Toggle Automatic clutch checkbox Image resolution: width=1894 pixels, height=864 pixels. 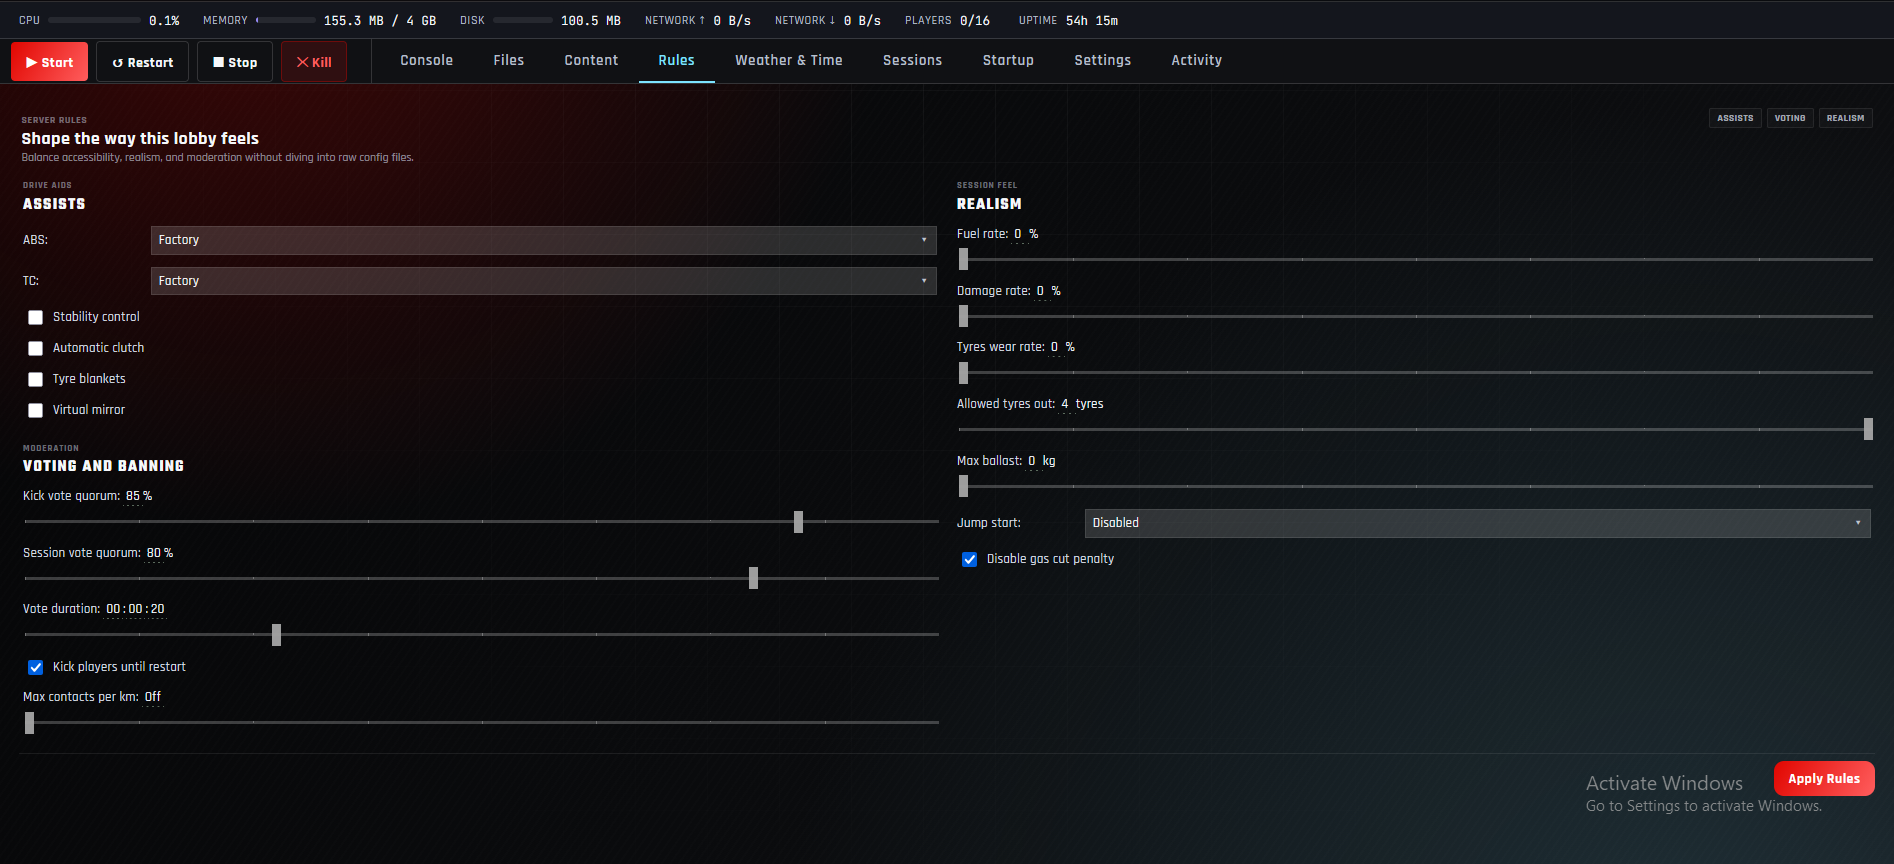tap(35, 349)
